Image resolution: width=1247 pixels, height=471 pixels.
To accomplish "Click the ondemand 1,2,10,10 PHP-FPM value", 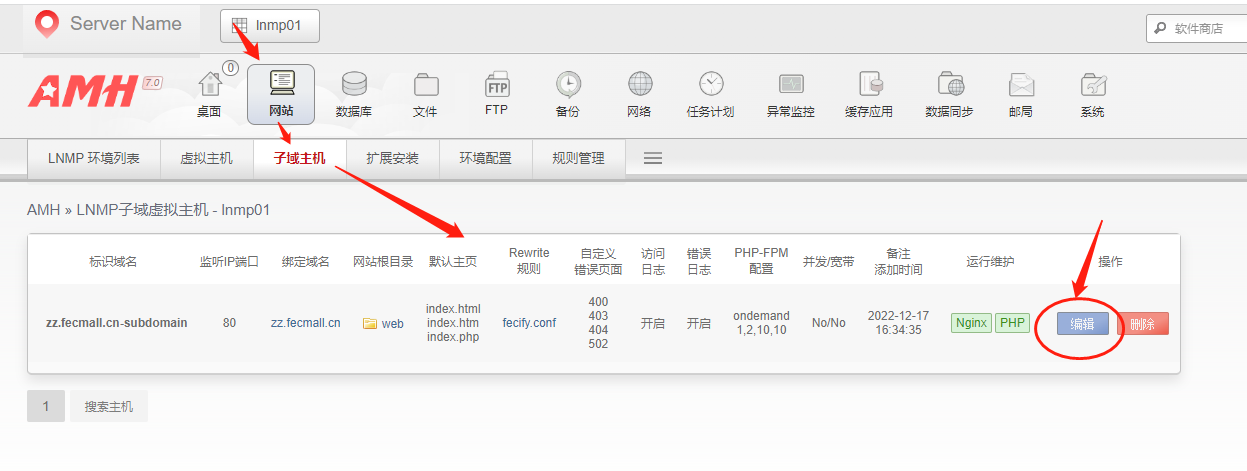I will point(761,322).
